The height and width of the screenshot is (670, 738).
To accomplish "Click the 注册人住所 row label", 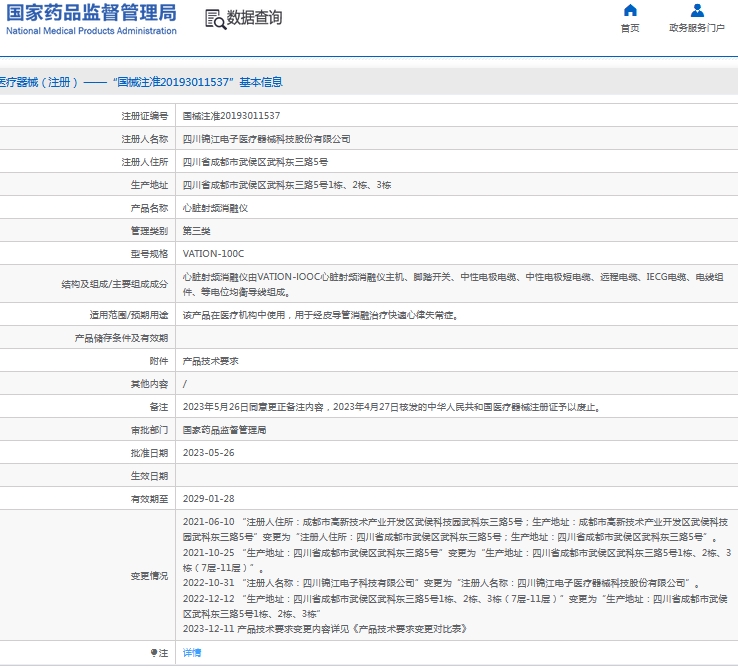I will coord(144,162).
